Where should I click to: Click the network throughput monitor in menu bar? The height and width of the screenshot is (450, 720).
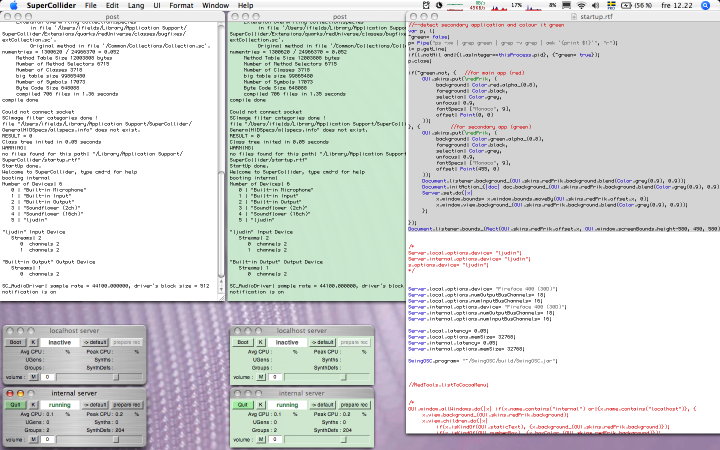pyautogui.click(x=478, y=6)
